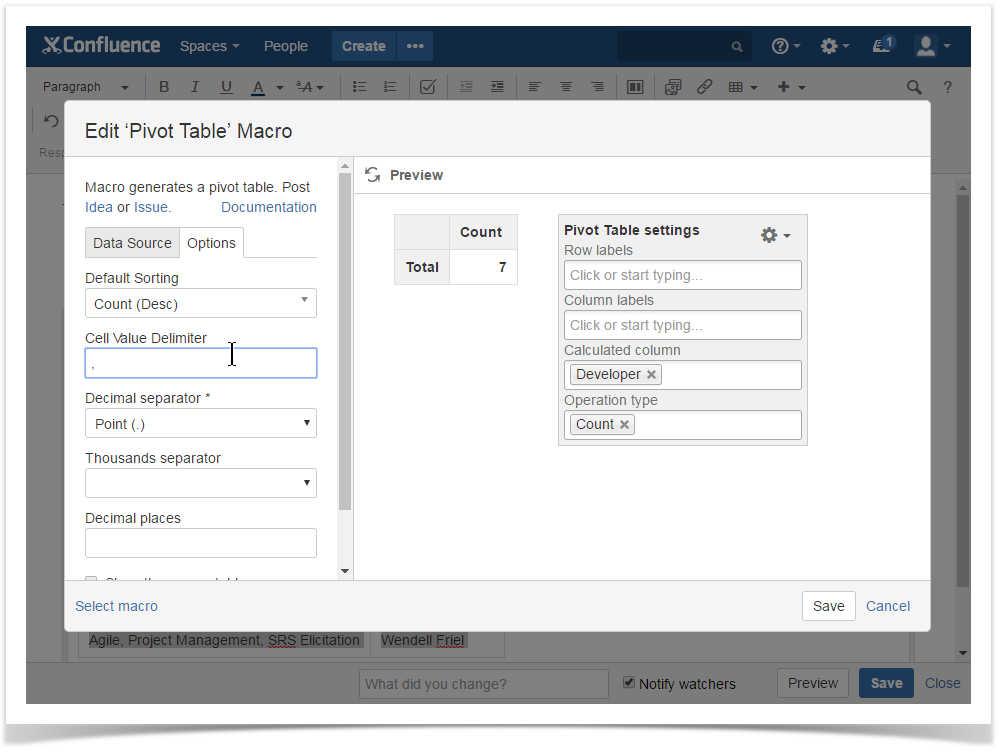Viewport: 1005px width, 753px height.
Task: Open the Pivot Table settings gear menu
Action: pyautogui.click(x=775, y=235)
